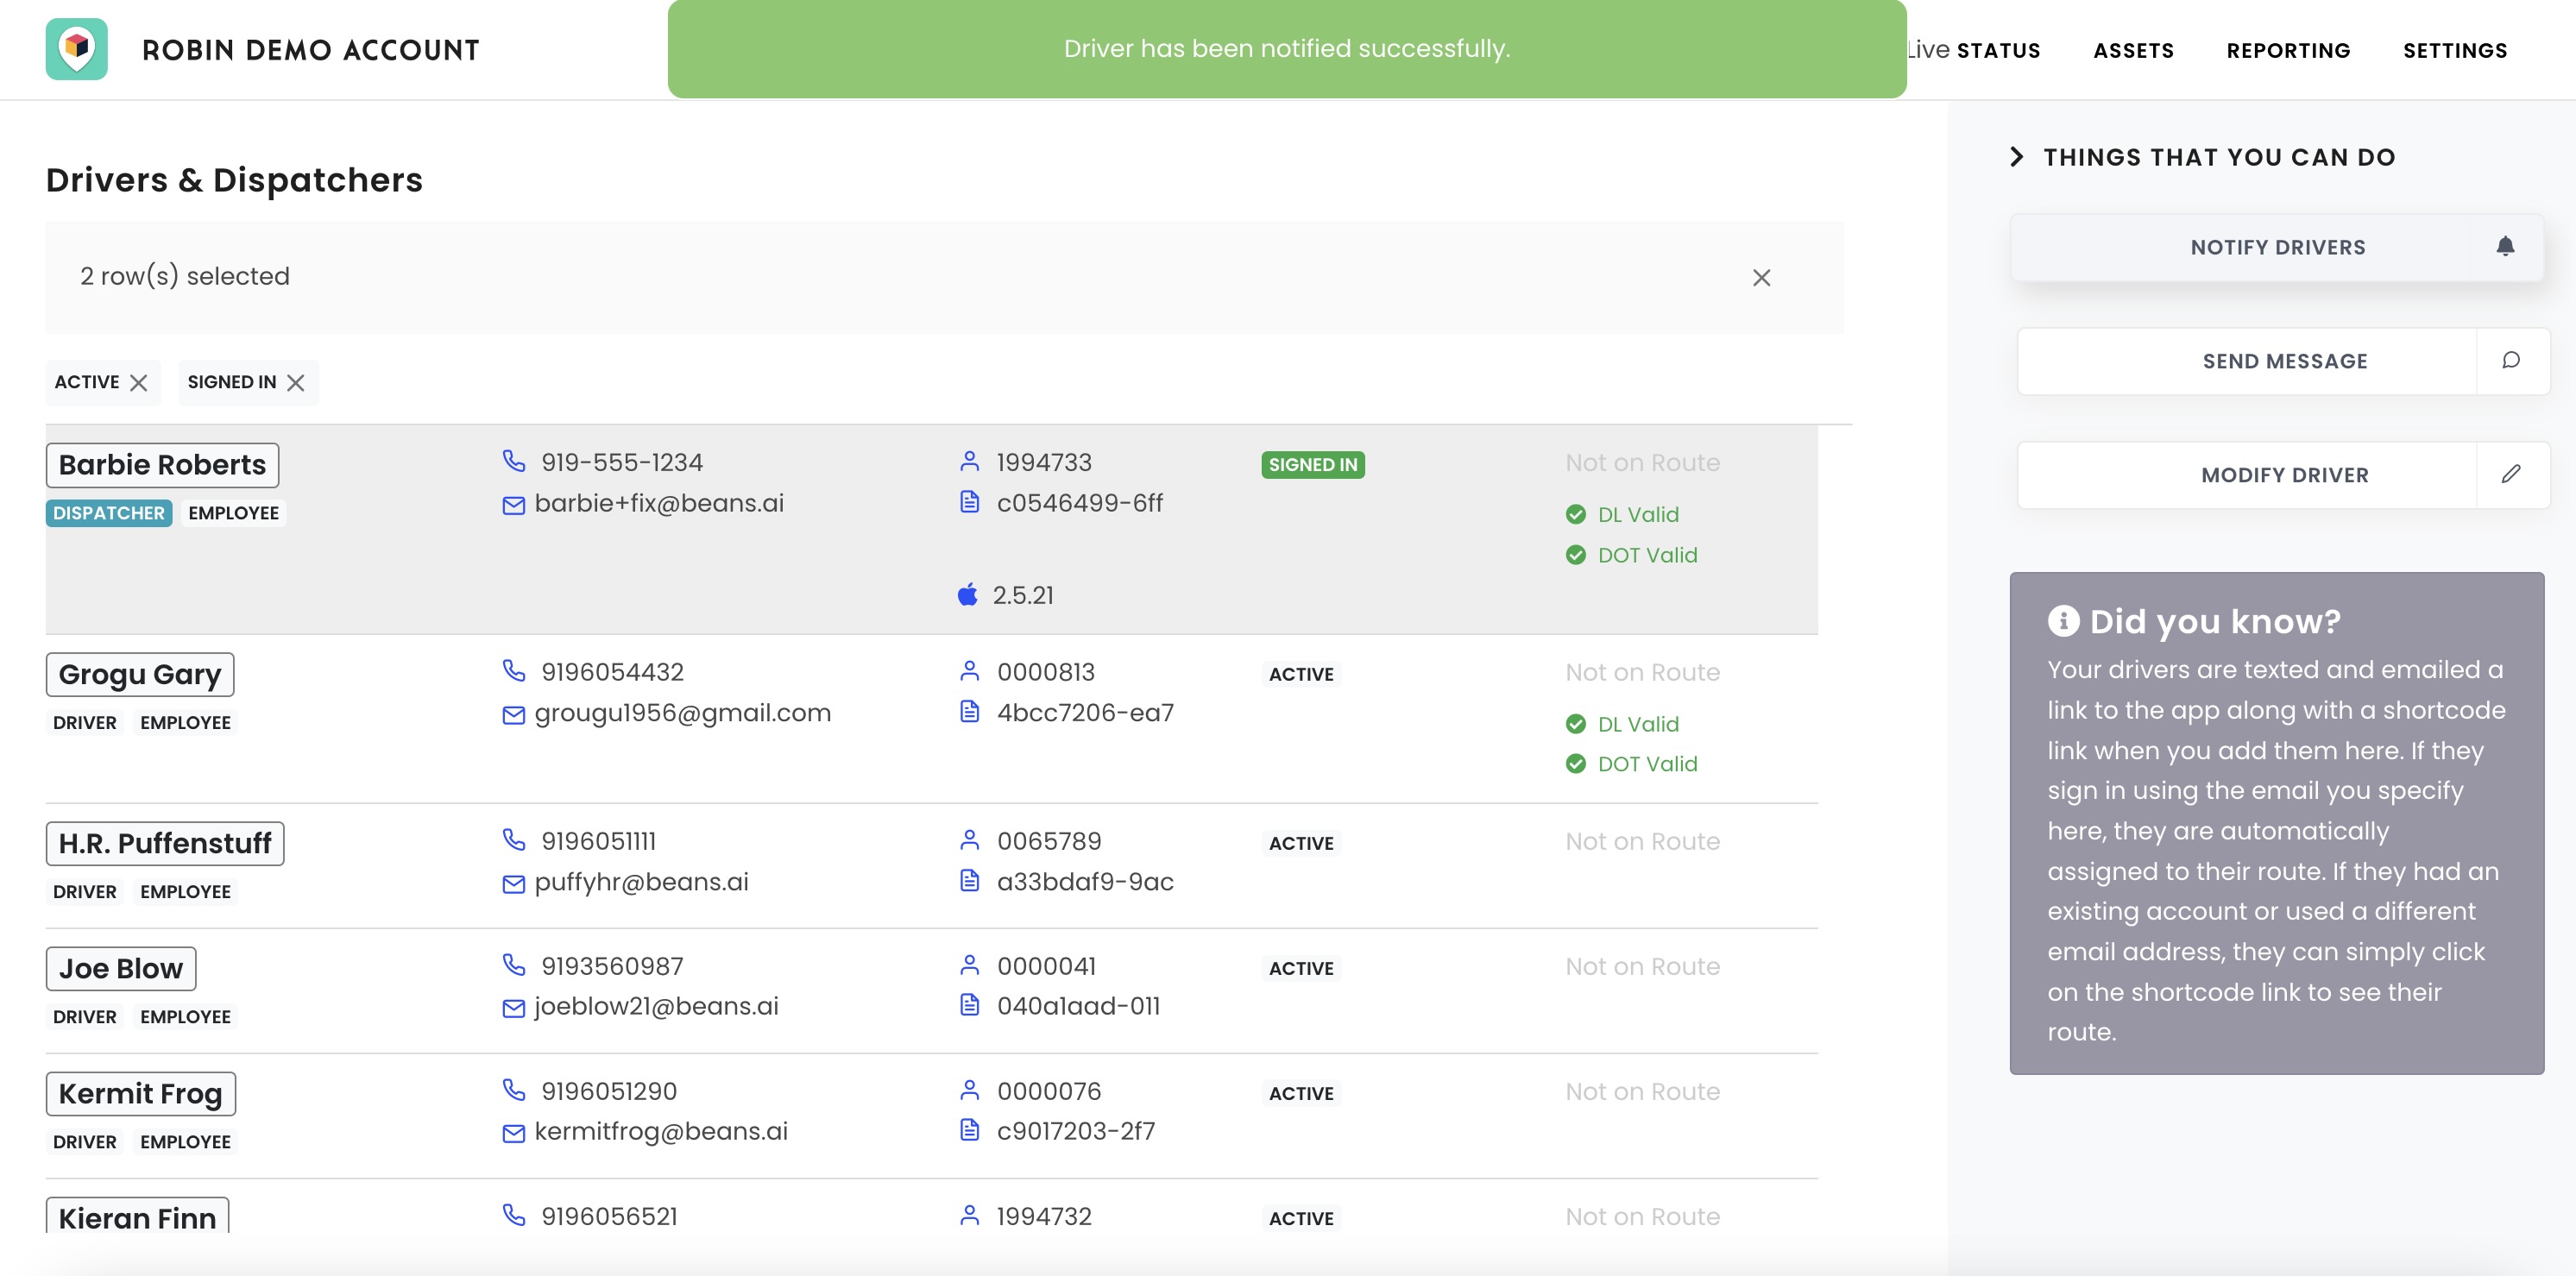Open the Settings menu
The height and width of the screenshot is (1276, 2576).
click(x=2455, y=50)
